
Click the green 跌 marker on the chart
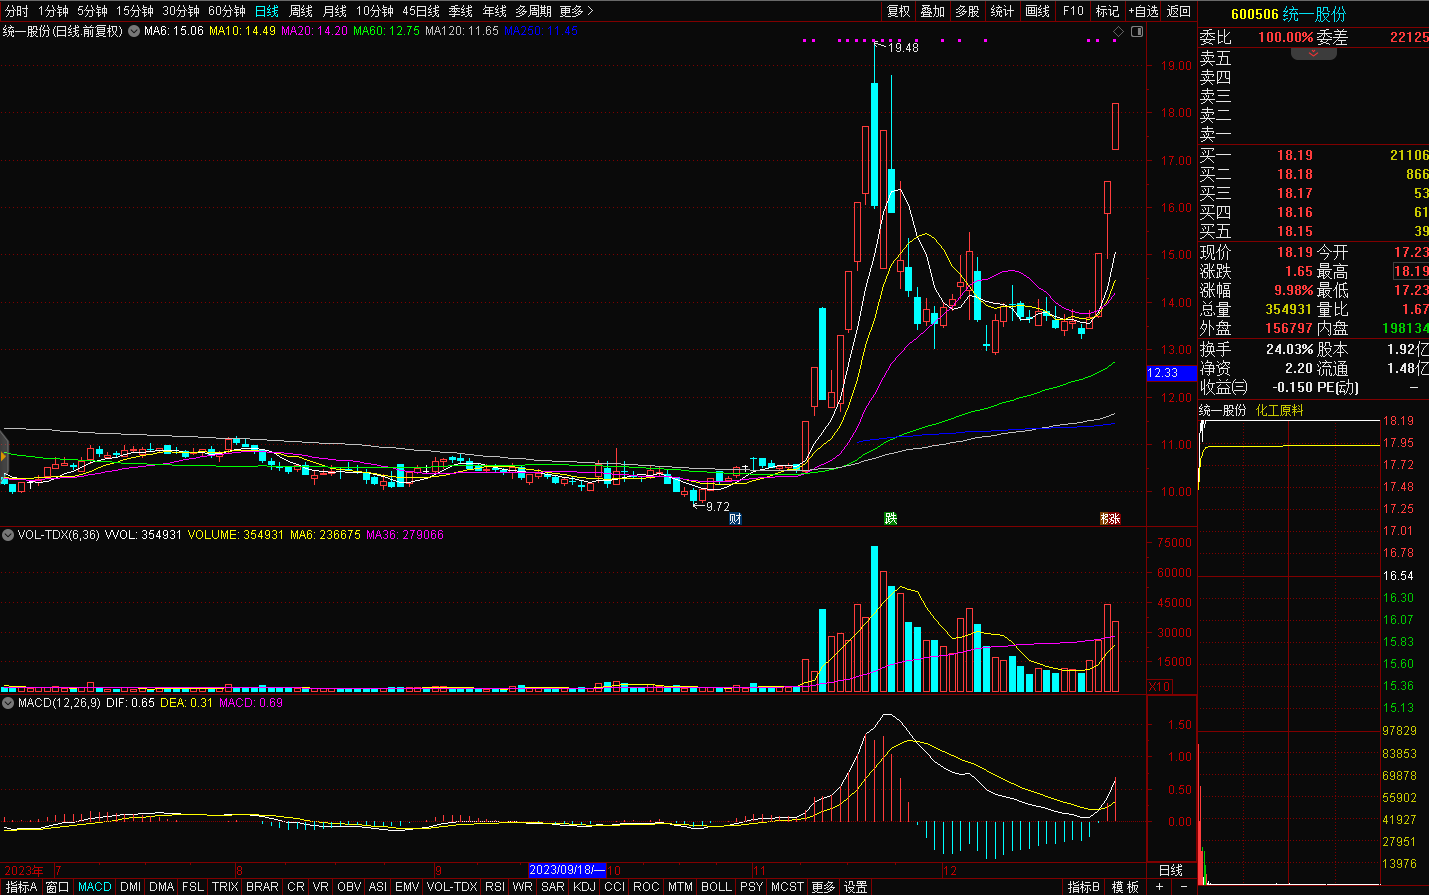coord(890,519)
